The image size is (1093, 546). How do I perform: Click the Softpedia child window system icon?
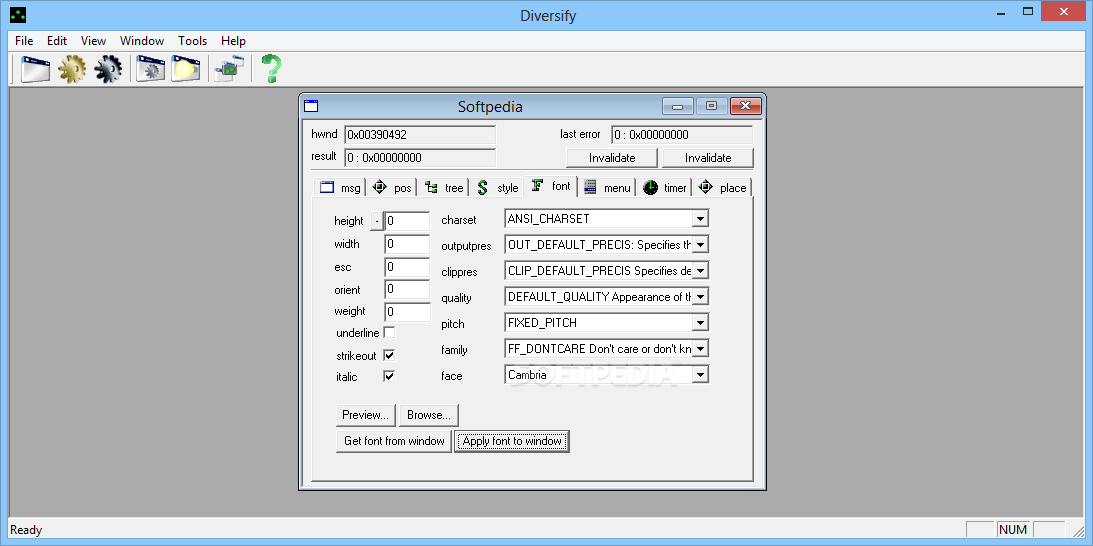[x=311, y=106]
